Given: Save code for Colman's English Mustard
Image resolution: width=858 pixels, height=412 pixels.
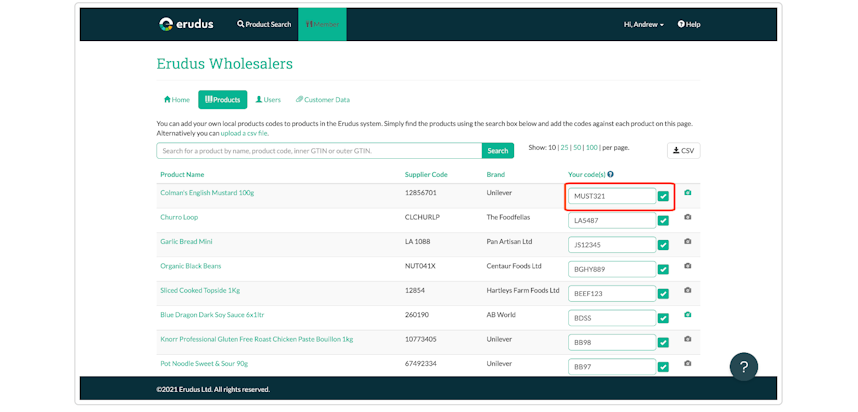Looking at the screenshot, I should (x=663, y=196).
